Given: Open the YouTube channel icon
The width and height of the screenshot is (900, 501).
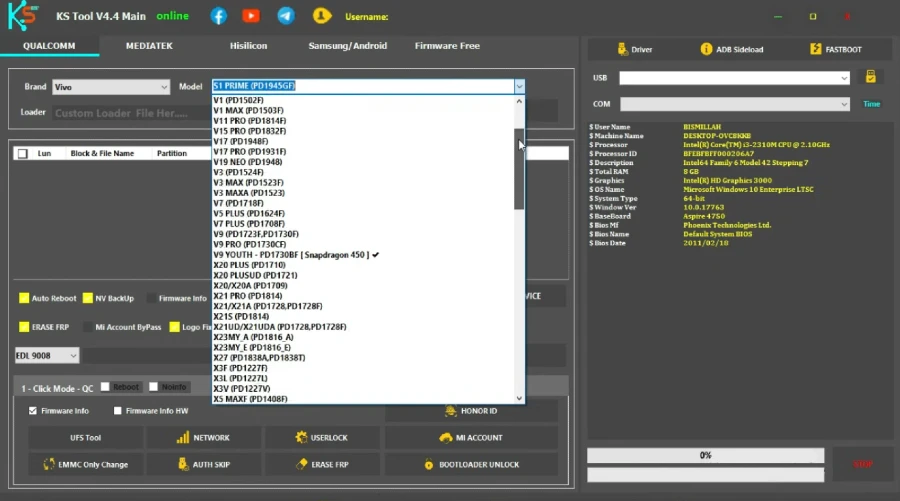Looking at the screenshot, I should (x=251, y=16).
